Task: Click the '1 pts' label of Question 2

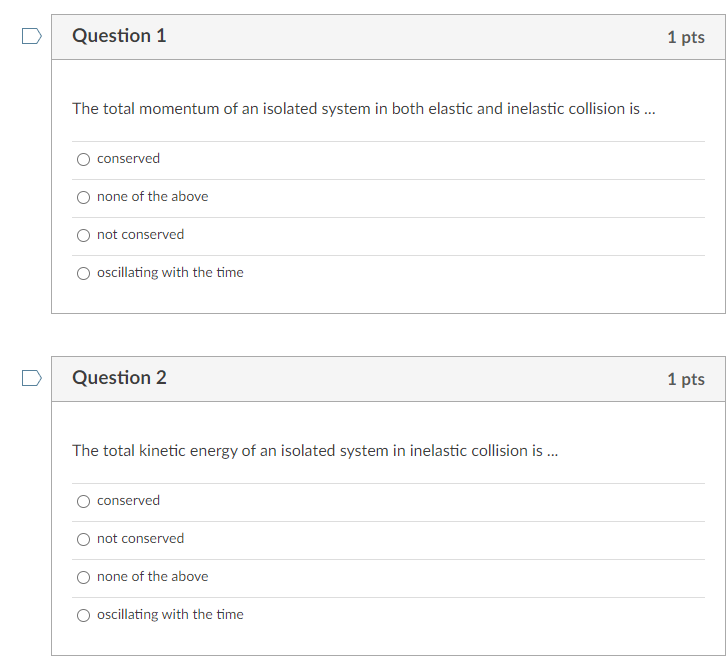Action: coord(685,379)
